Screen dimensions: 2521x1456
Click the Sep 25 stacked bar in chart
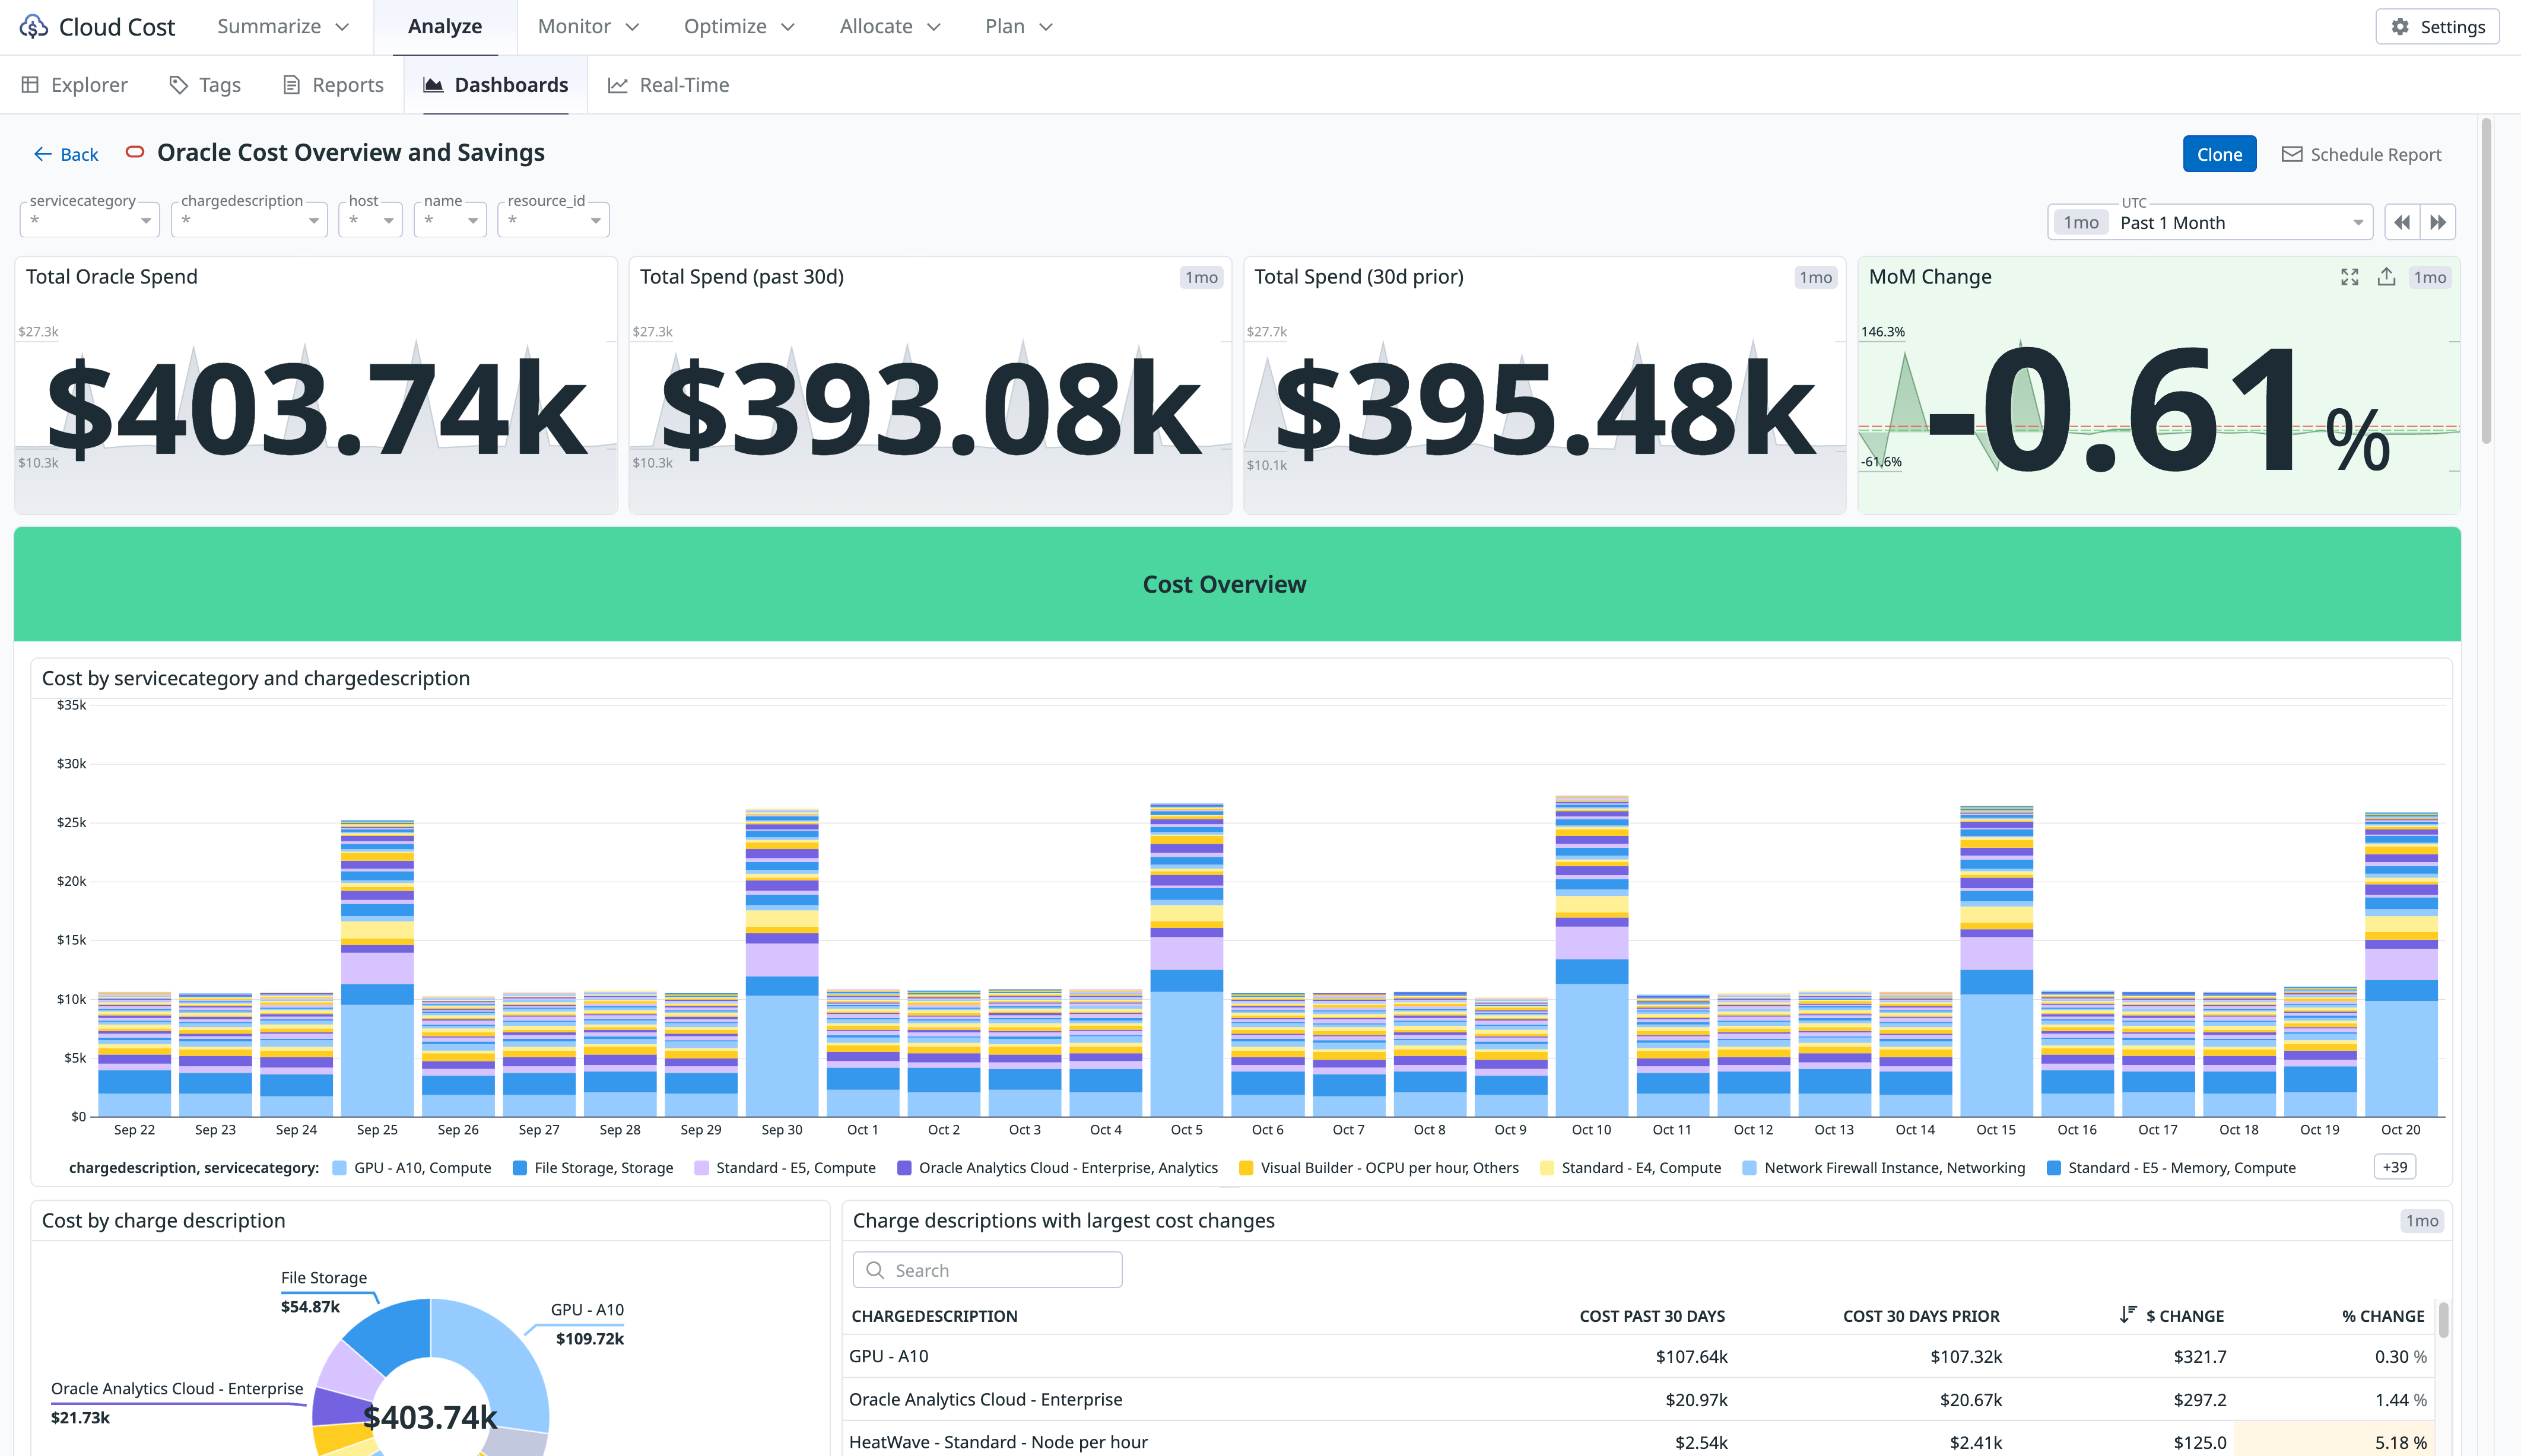377,968
